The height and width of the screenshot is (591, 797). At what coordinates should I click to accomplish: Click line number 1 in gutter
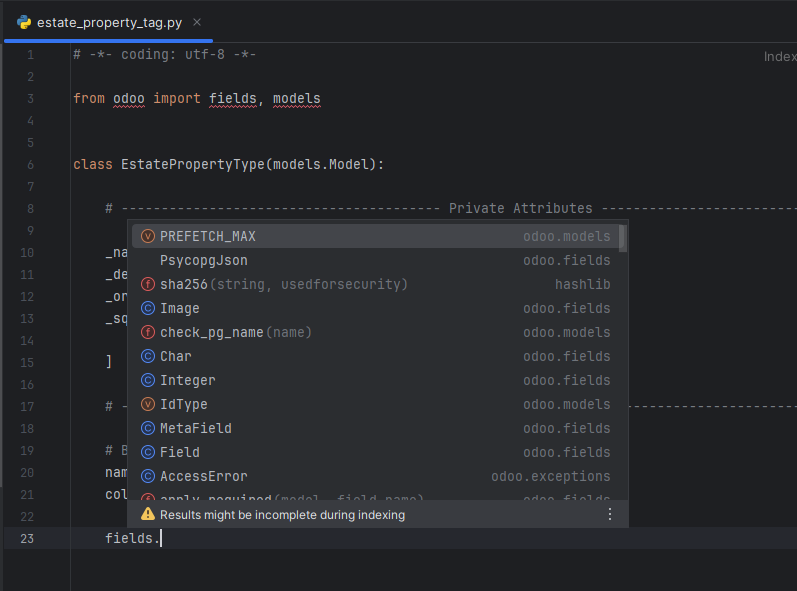click(30, 55)
